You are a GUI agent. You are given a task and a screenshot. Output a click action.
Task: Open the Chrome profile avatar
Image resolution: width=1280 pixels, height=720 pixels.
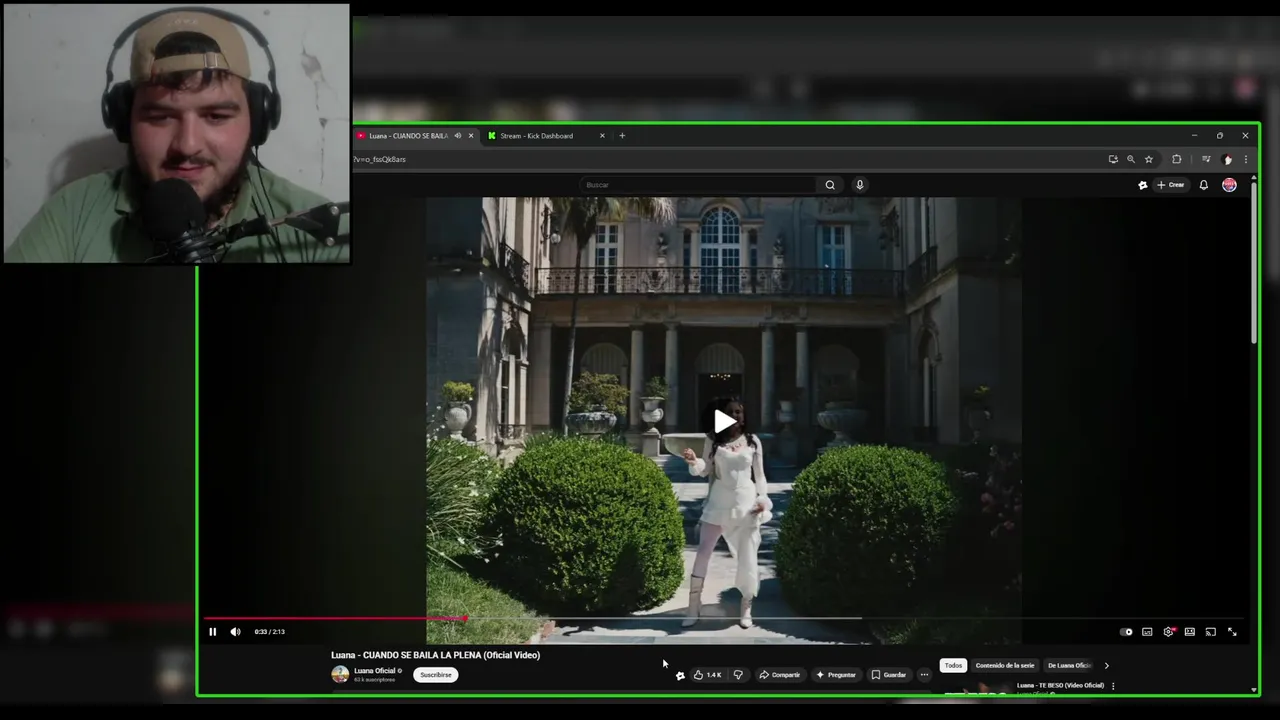point(1228,159)
